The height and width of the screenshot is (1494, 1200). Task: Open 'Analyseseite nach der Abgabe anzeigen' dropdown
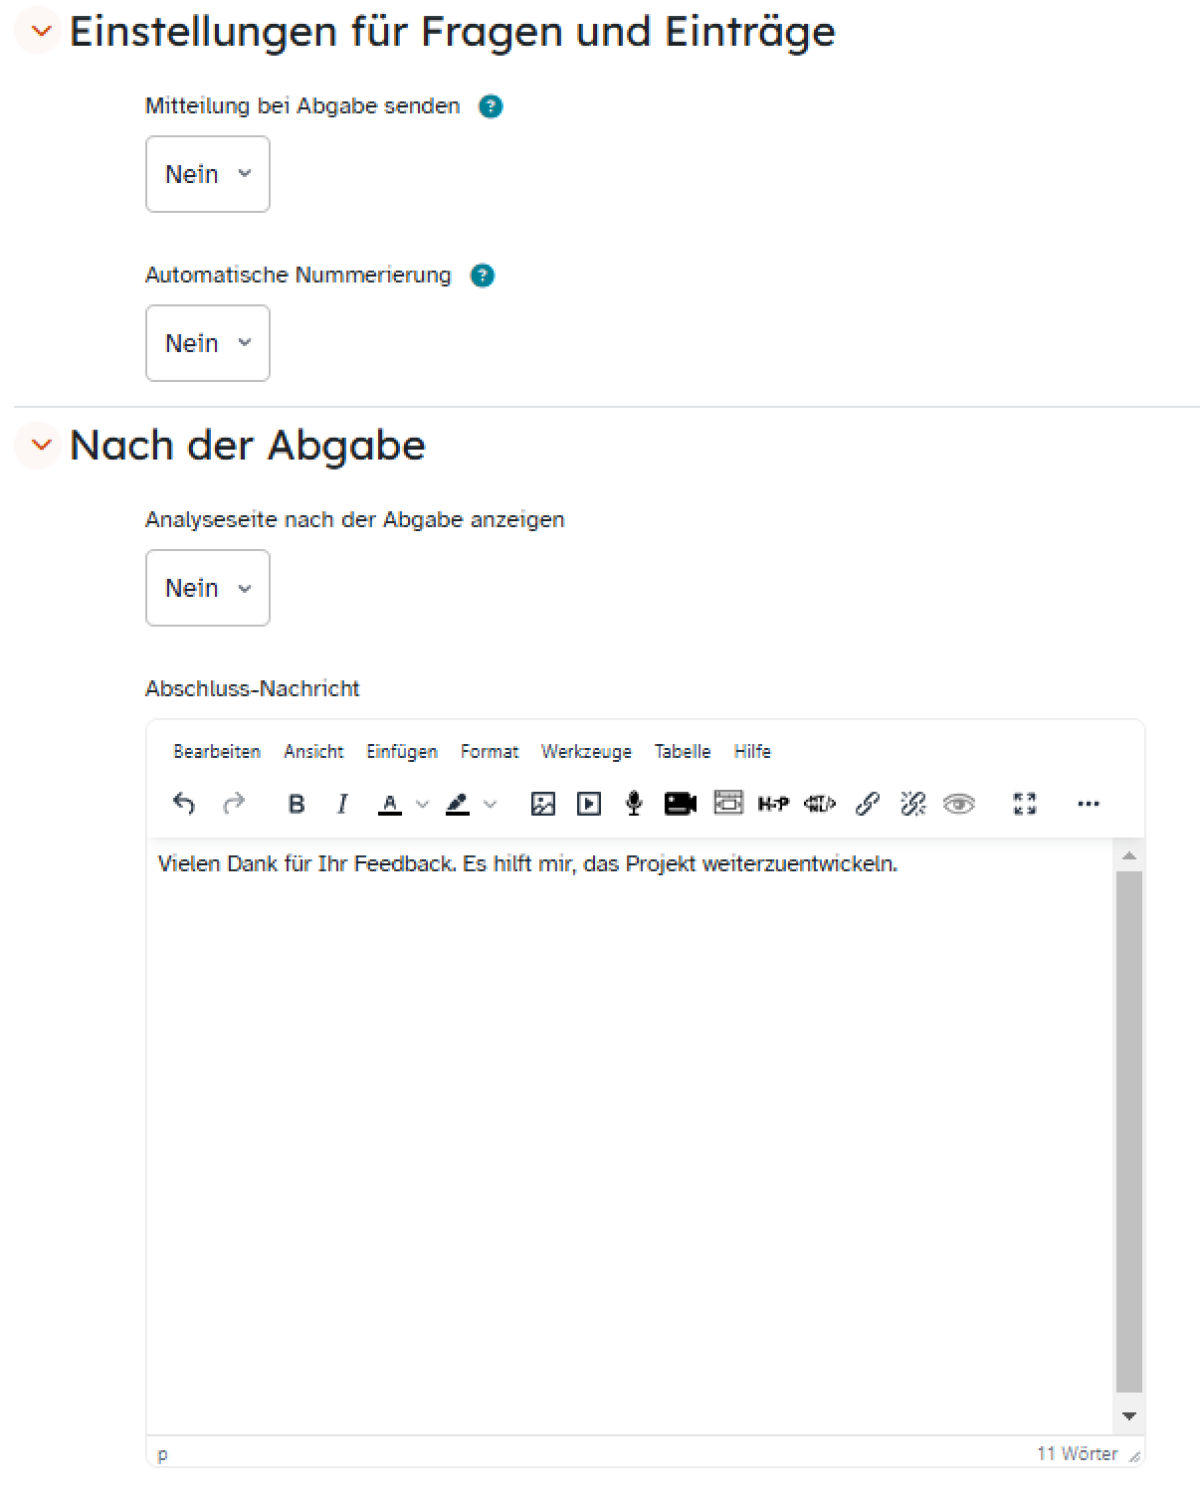[208, 588]
